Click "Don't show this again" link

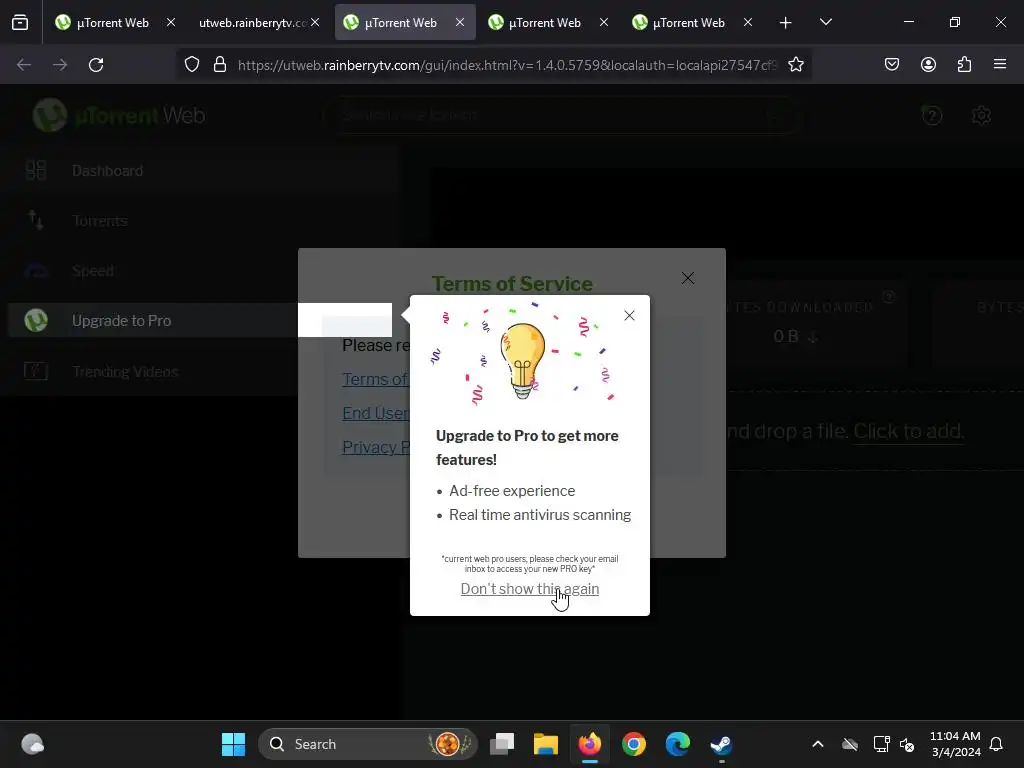pos(530,588)
